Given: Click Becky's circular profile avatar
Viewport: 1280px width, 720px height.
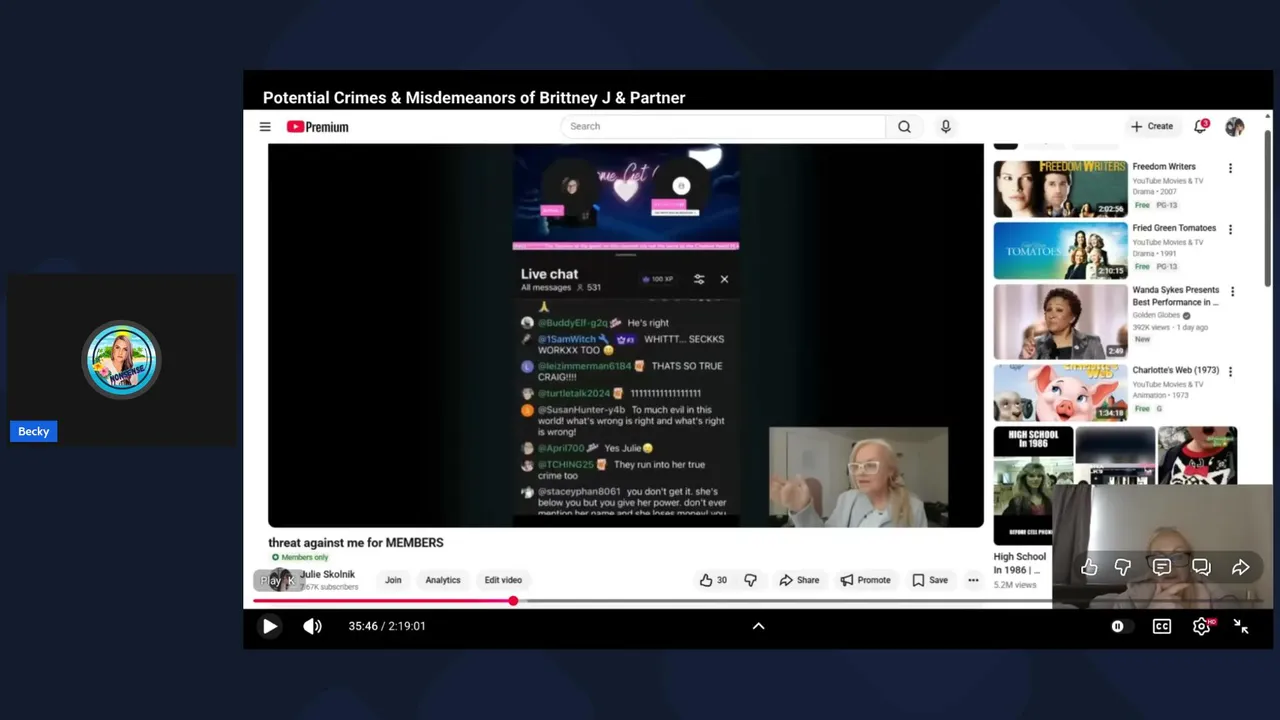Looking at the screenshot, I should 121,360.
